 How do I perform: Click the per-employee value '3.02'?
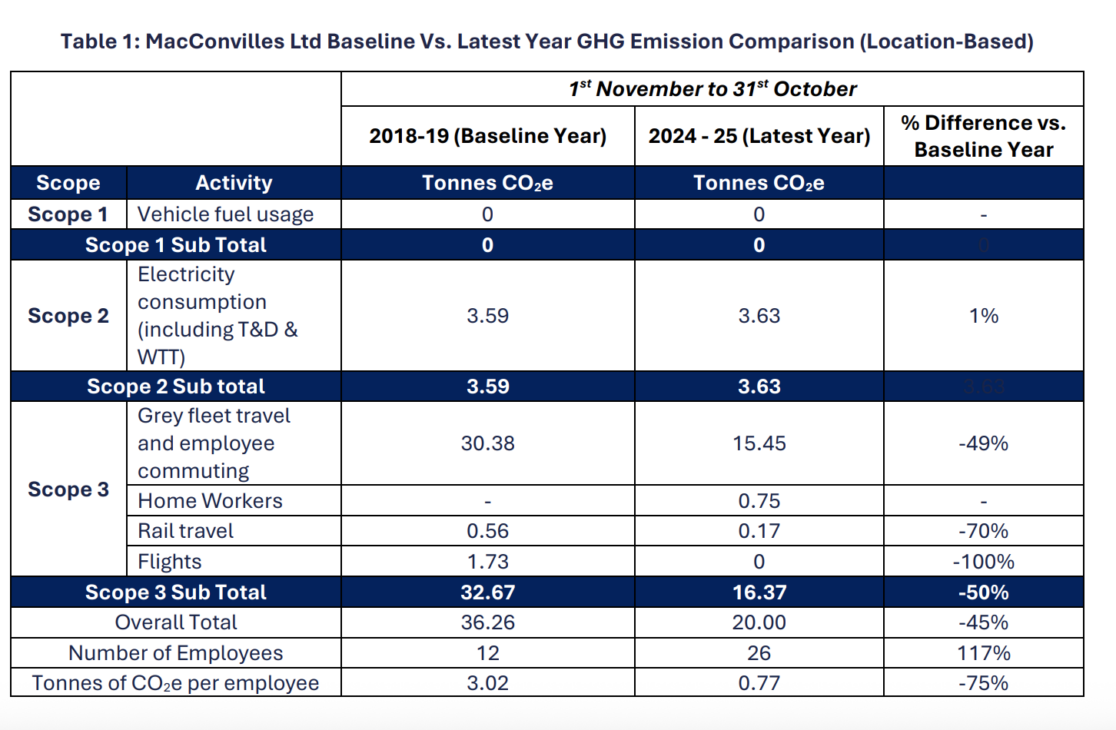488,683
